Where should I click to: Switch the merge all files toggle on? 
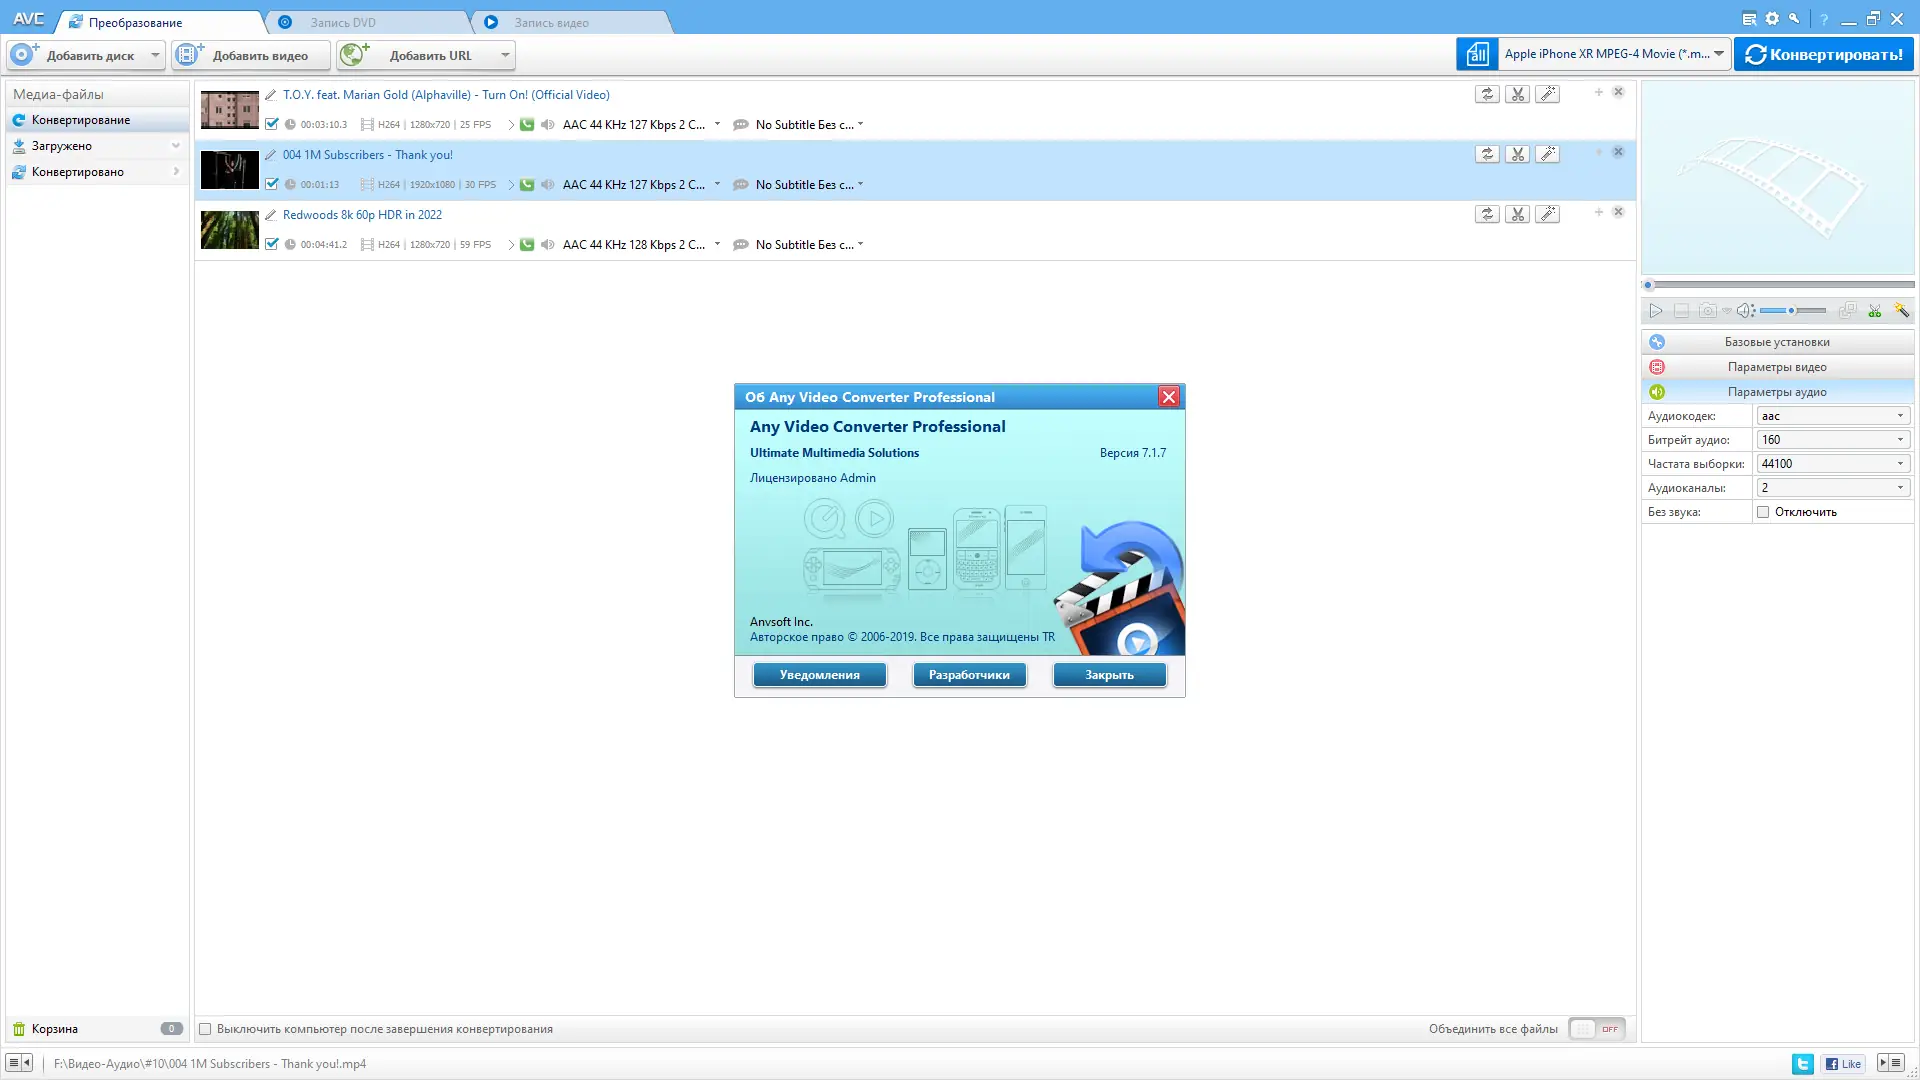pyautogui.click(x=1596, y=1029)
